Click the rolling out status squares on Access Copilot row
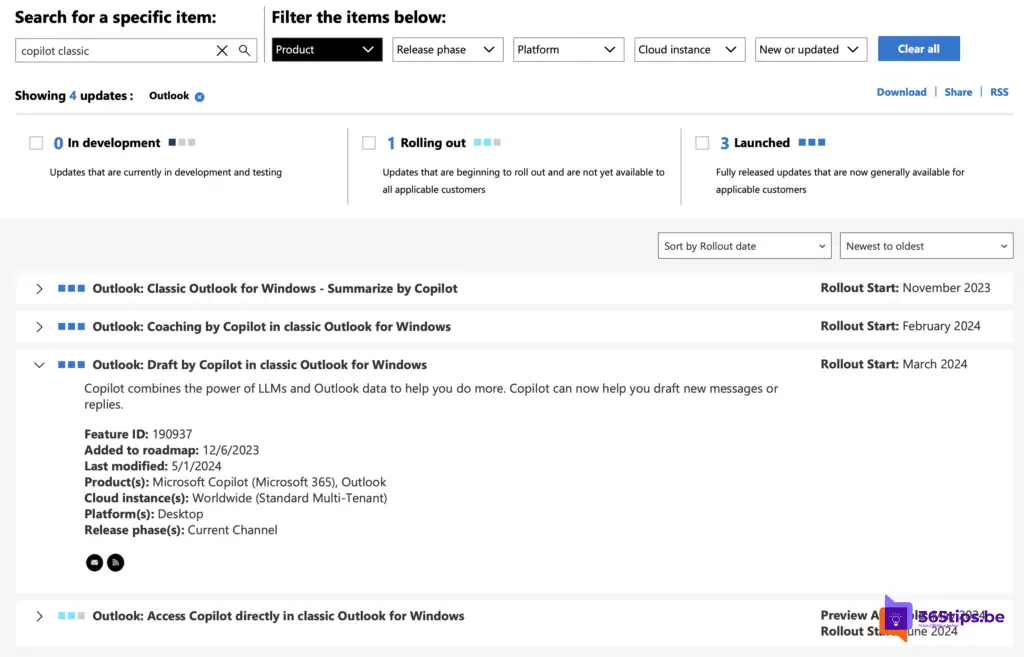Image resolution: width=1024 pixels, height=657 pixels. [x=71, y=615]
